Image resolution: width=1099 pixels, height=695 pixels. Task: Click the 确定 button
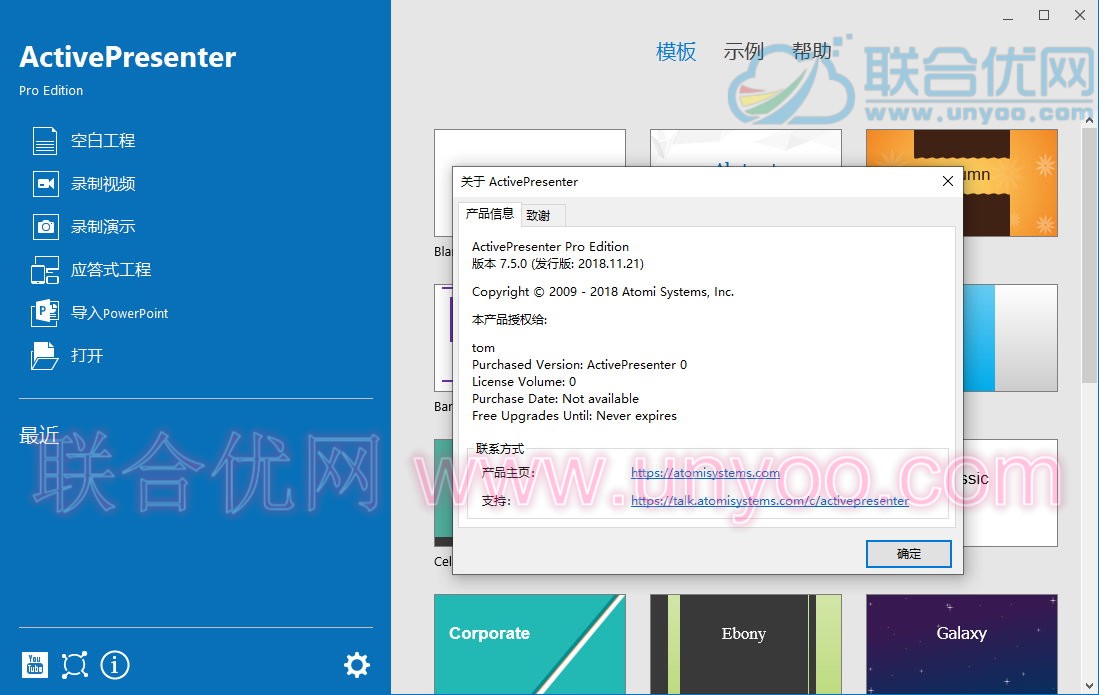(909, 553)
